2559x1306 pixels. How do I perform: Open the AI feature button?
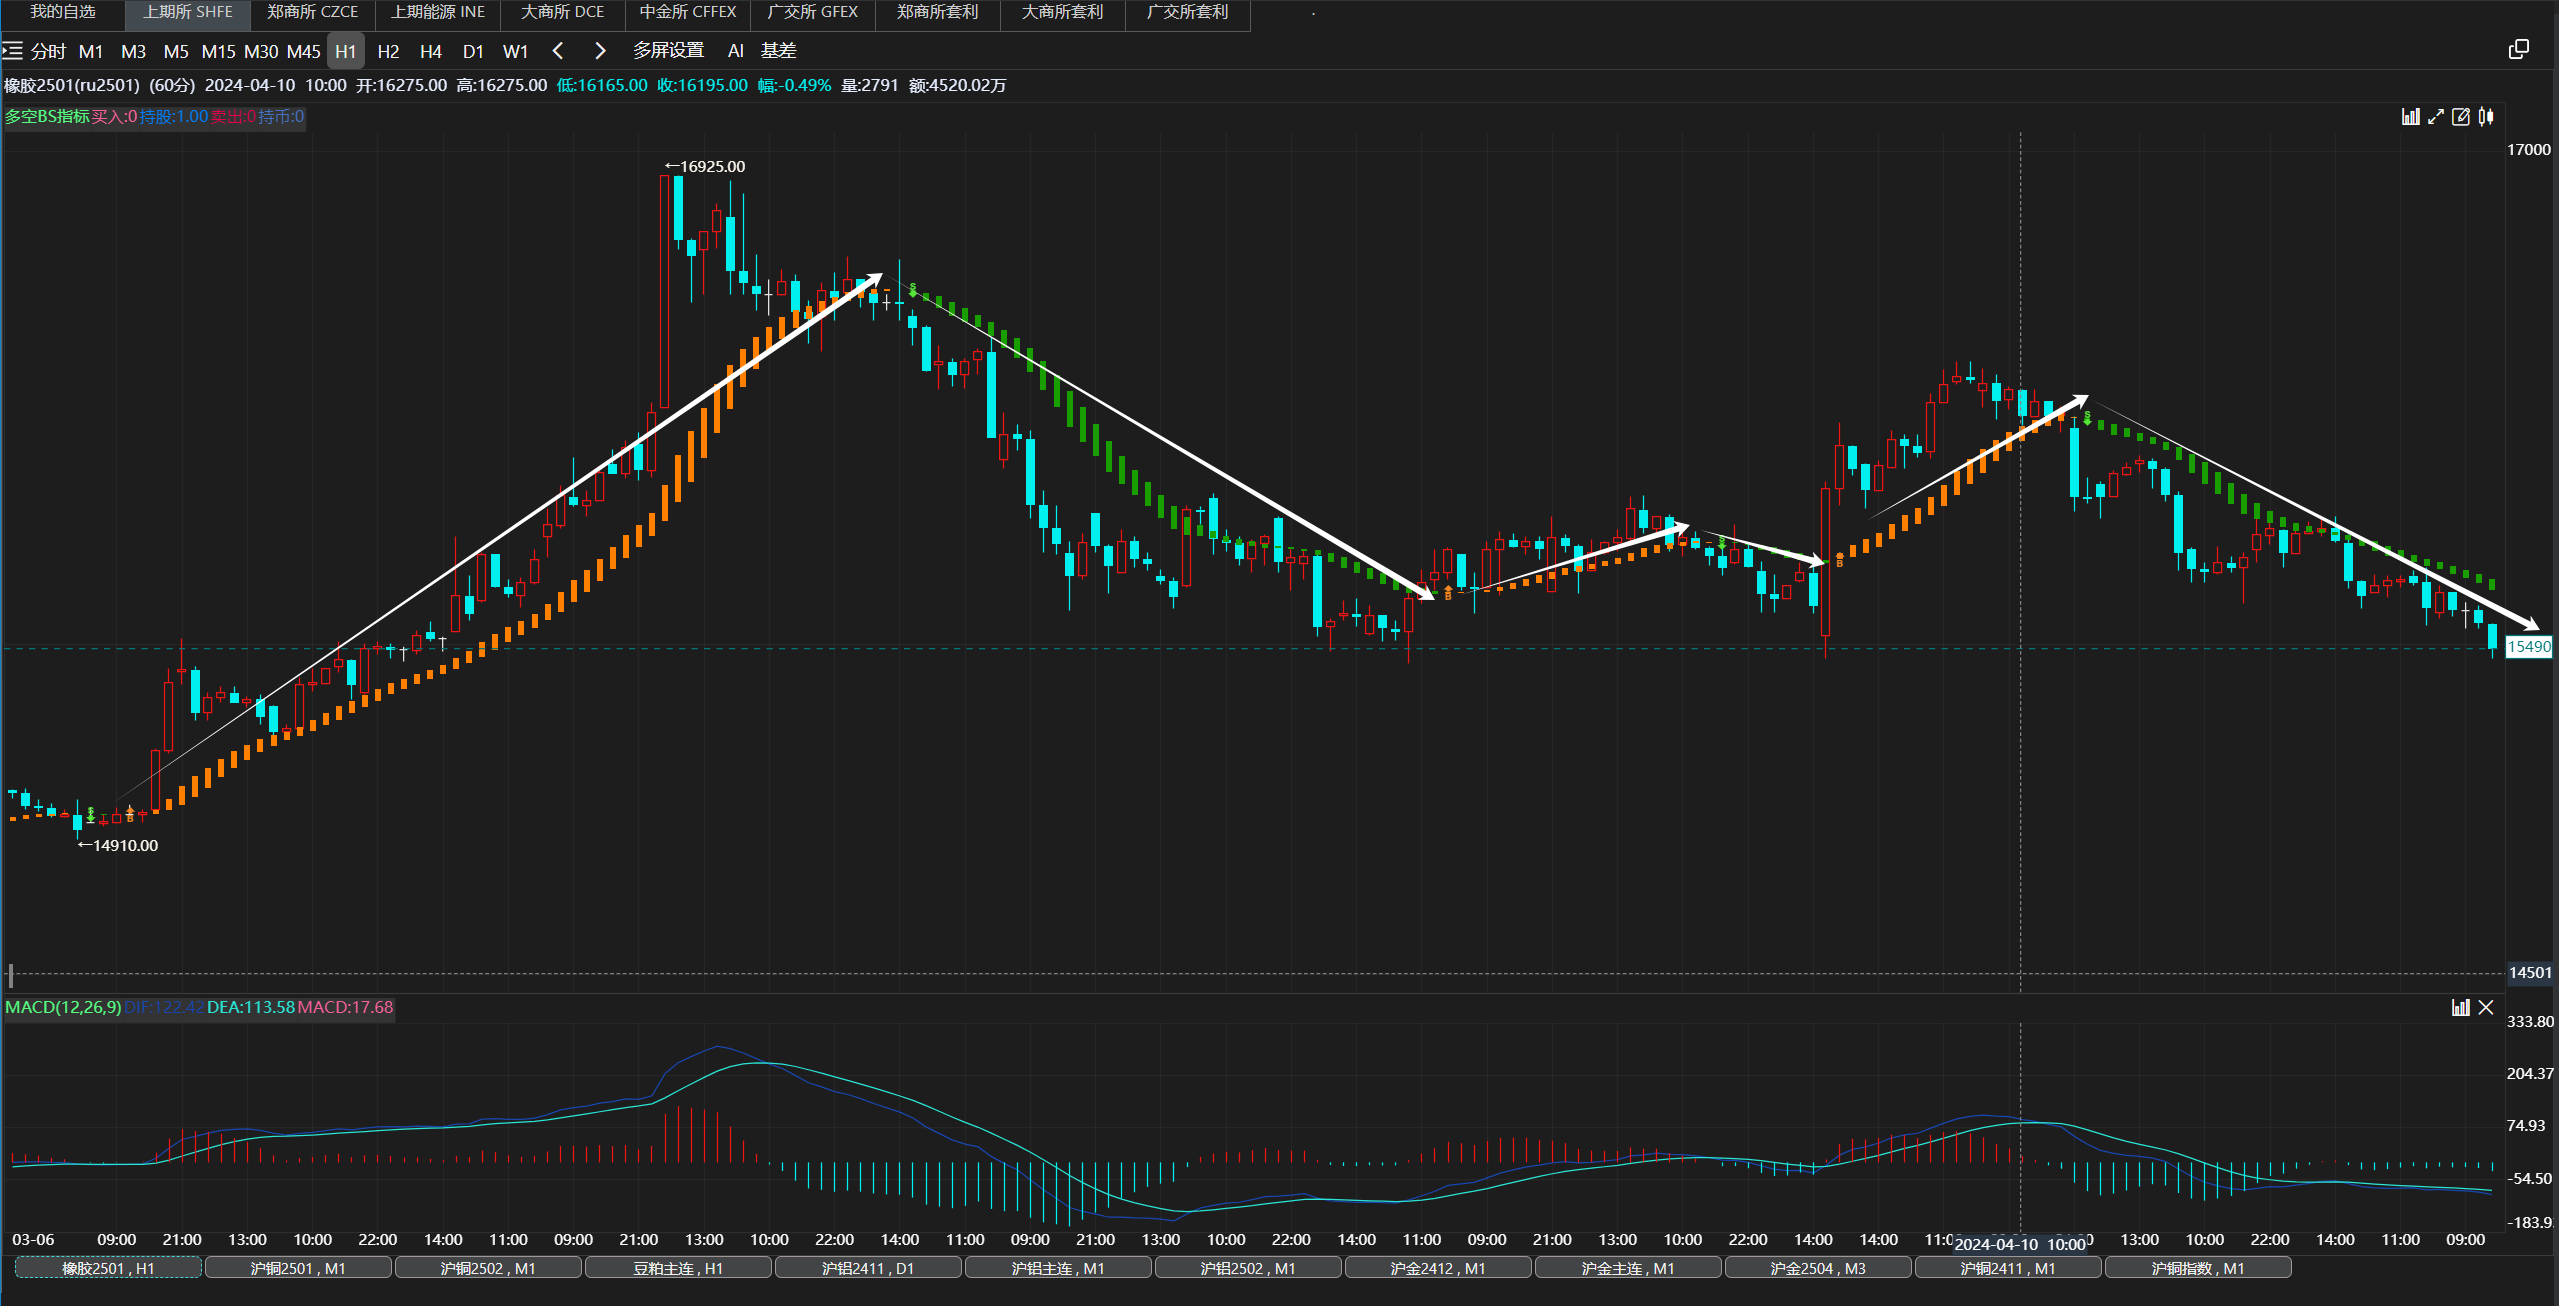click(736, 51)
